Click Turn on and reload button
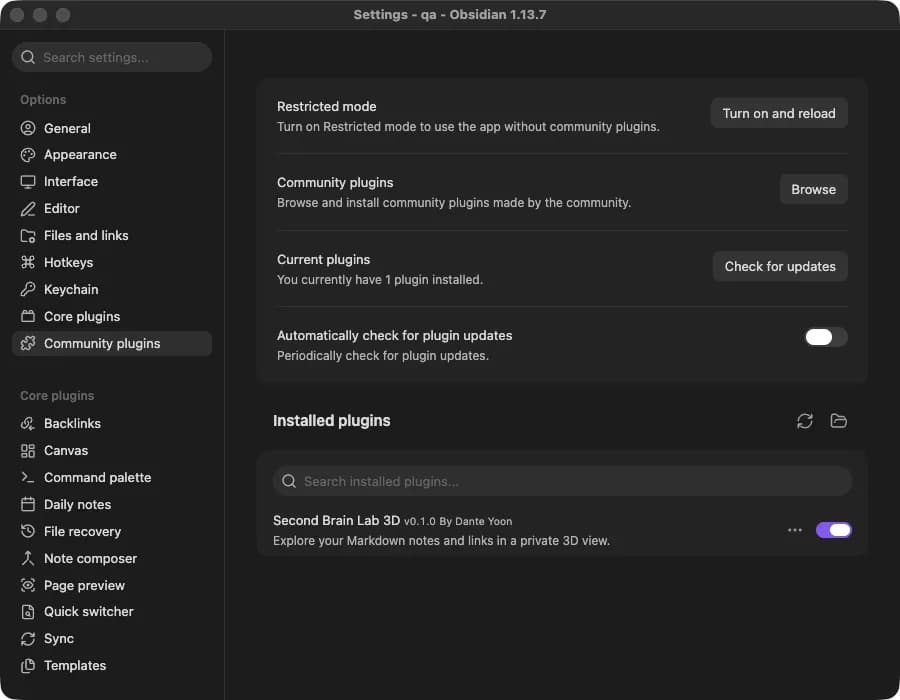The height and width of the screenshot is (700, 900). coord(779,114)
